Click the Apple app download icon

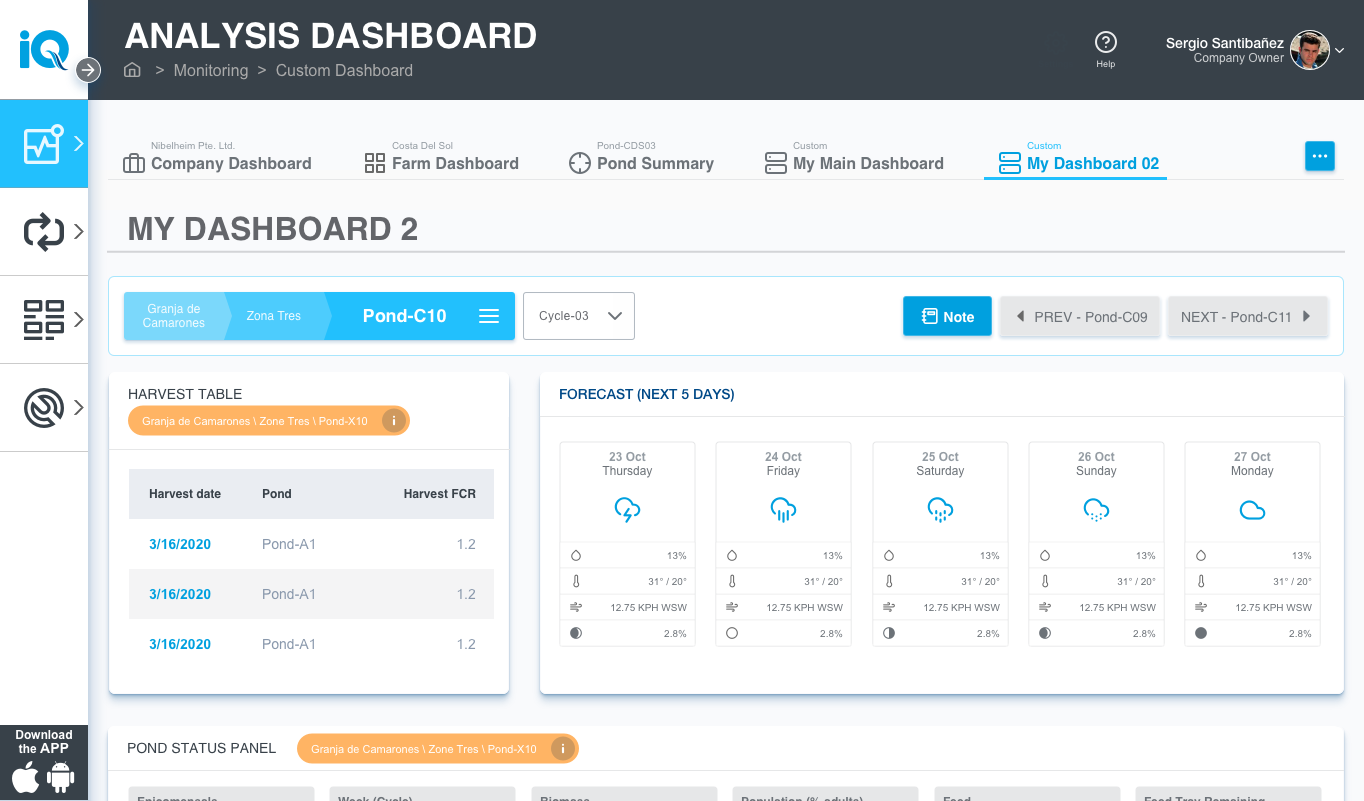[x=26, y=777]
